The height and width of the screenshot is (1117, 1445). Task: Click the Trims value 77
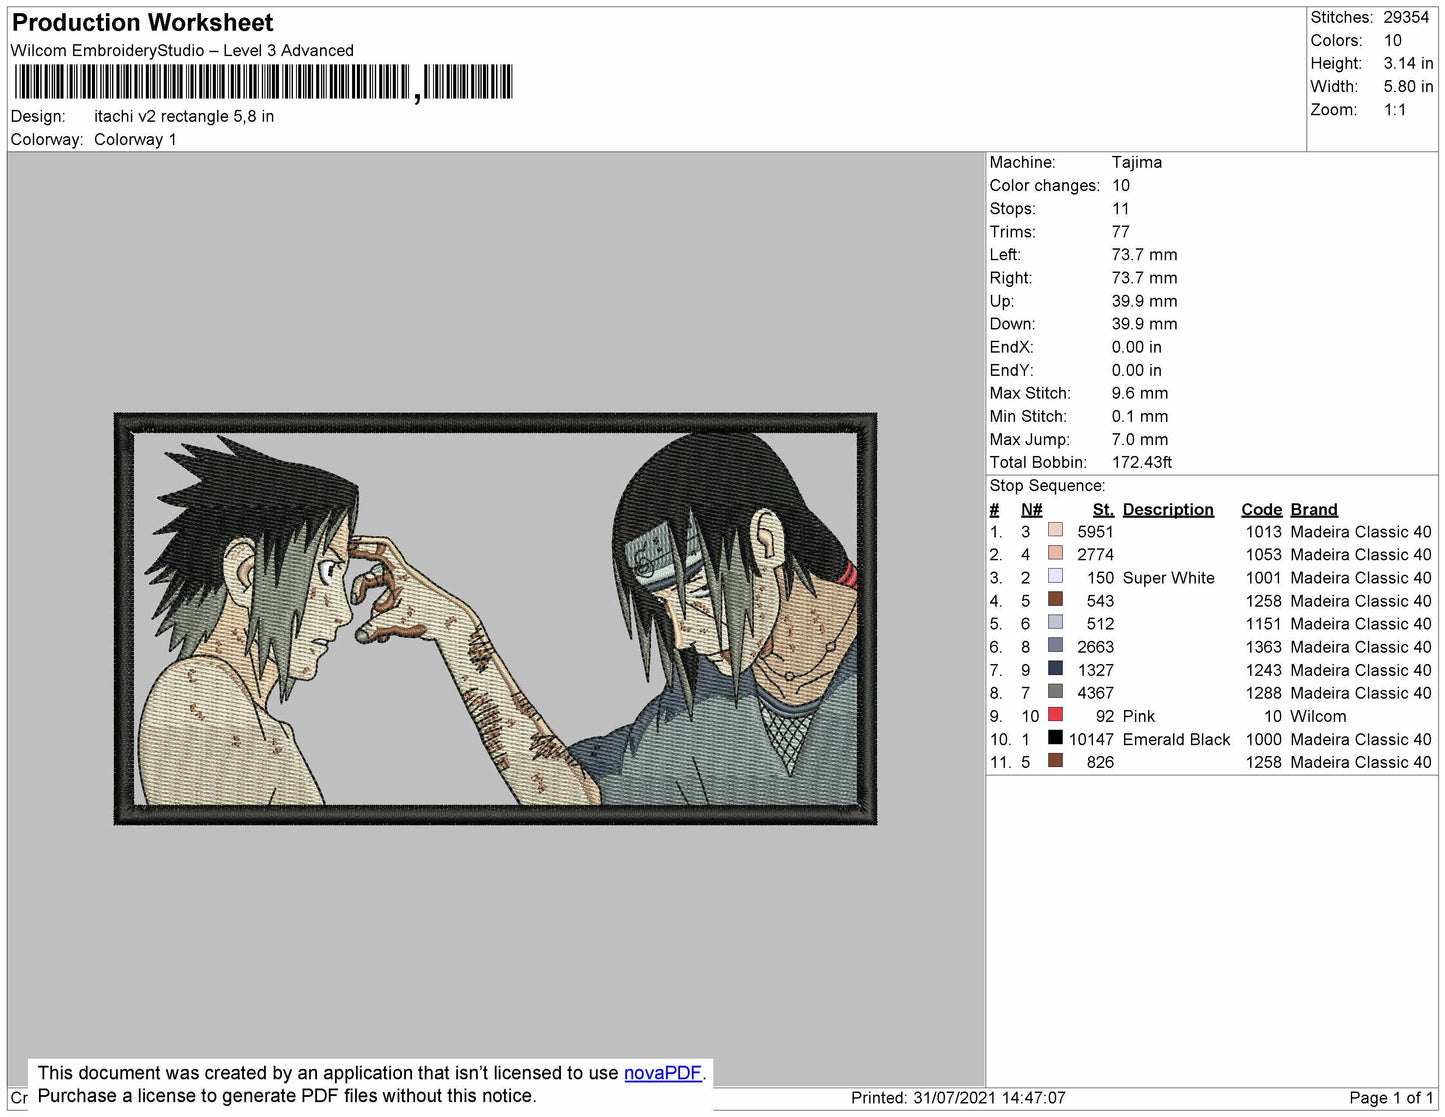point(1121,232)
